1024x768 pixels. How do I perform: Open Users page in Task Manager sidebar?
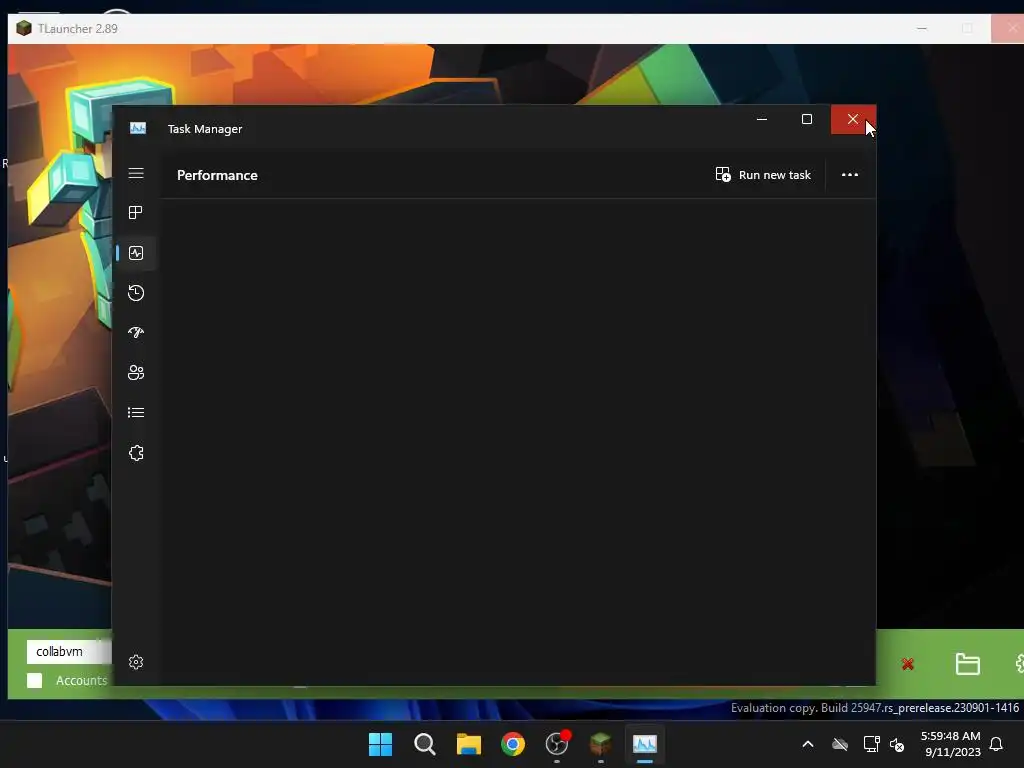coord(136,372)
